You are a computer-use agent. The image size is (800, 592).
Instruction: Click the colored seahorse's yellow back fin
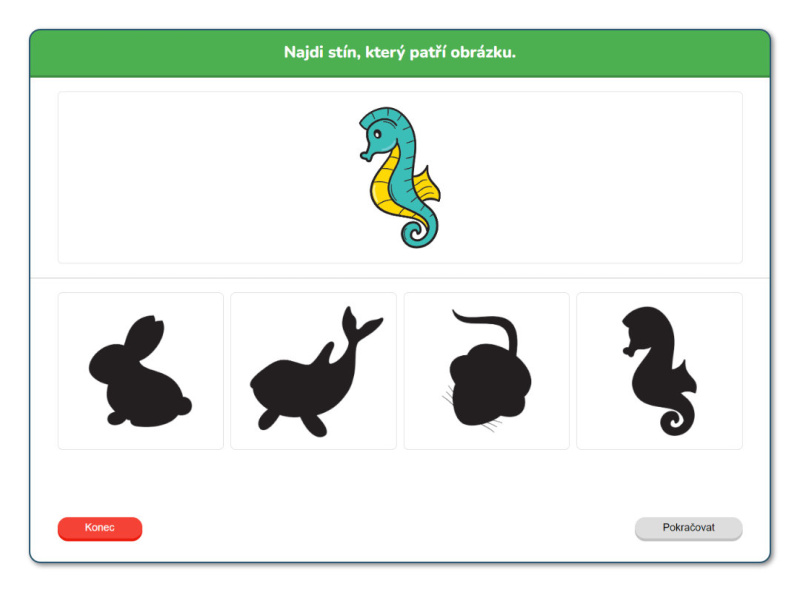(427, 186)
